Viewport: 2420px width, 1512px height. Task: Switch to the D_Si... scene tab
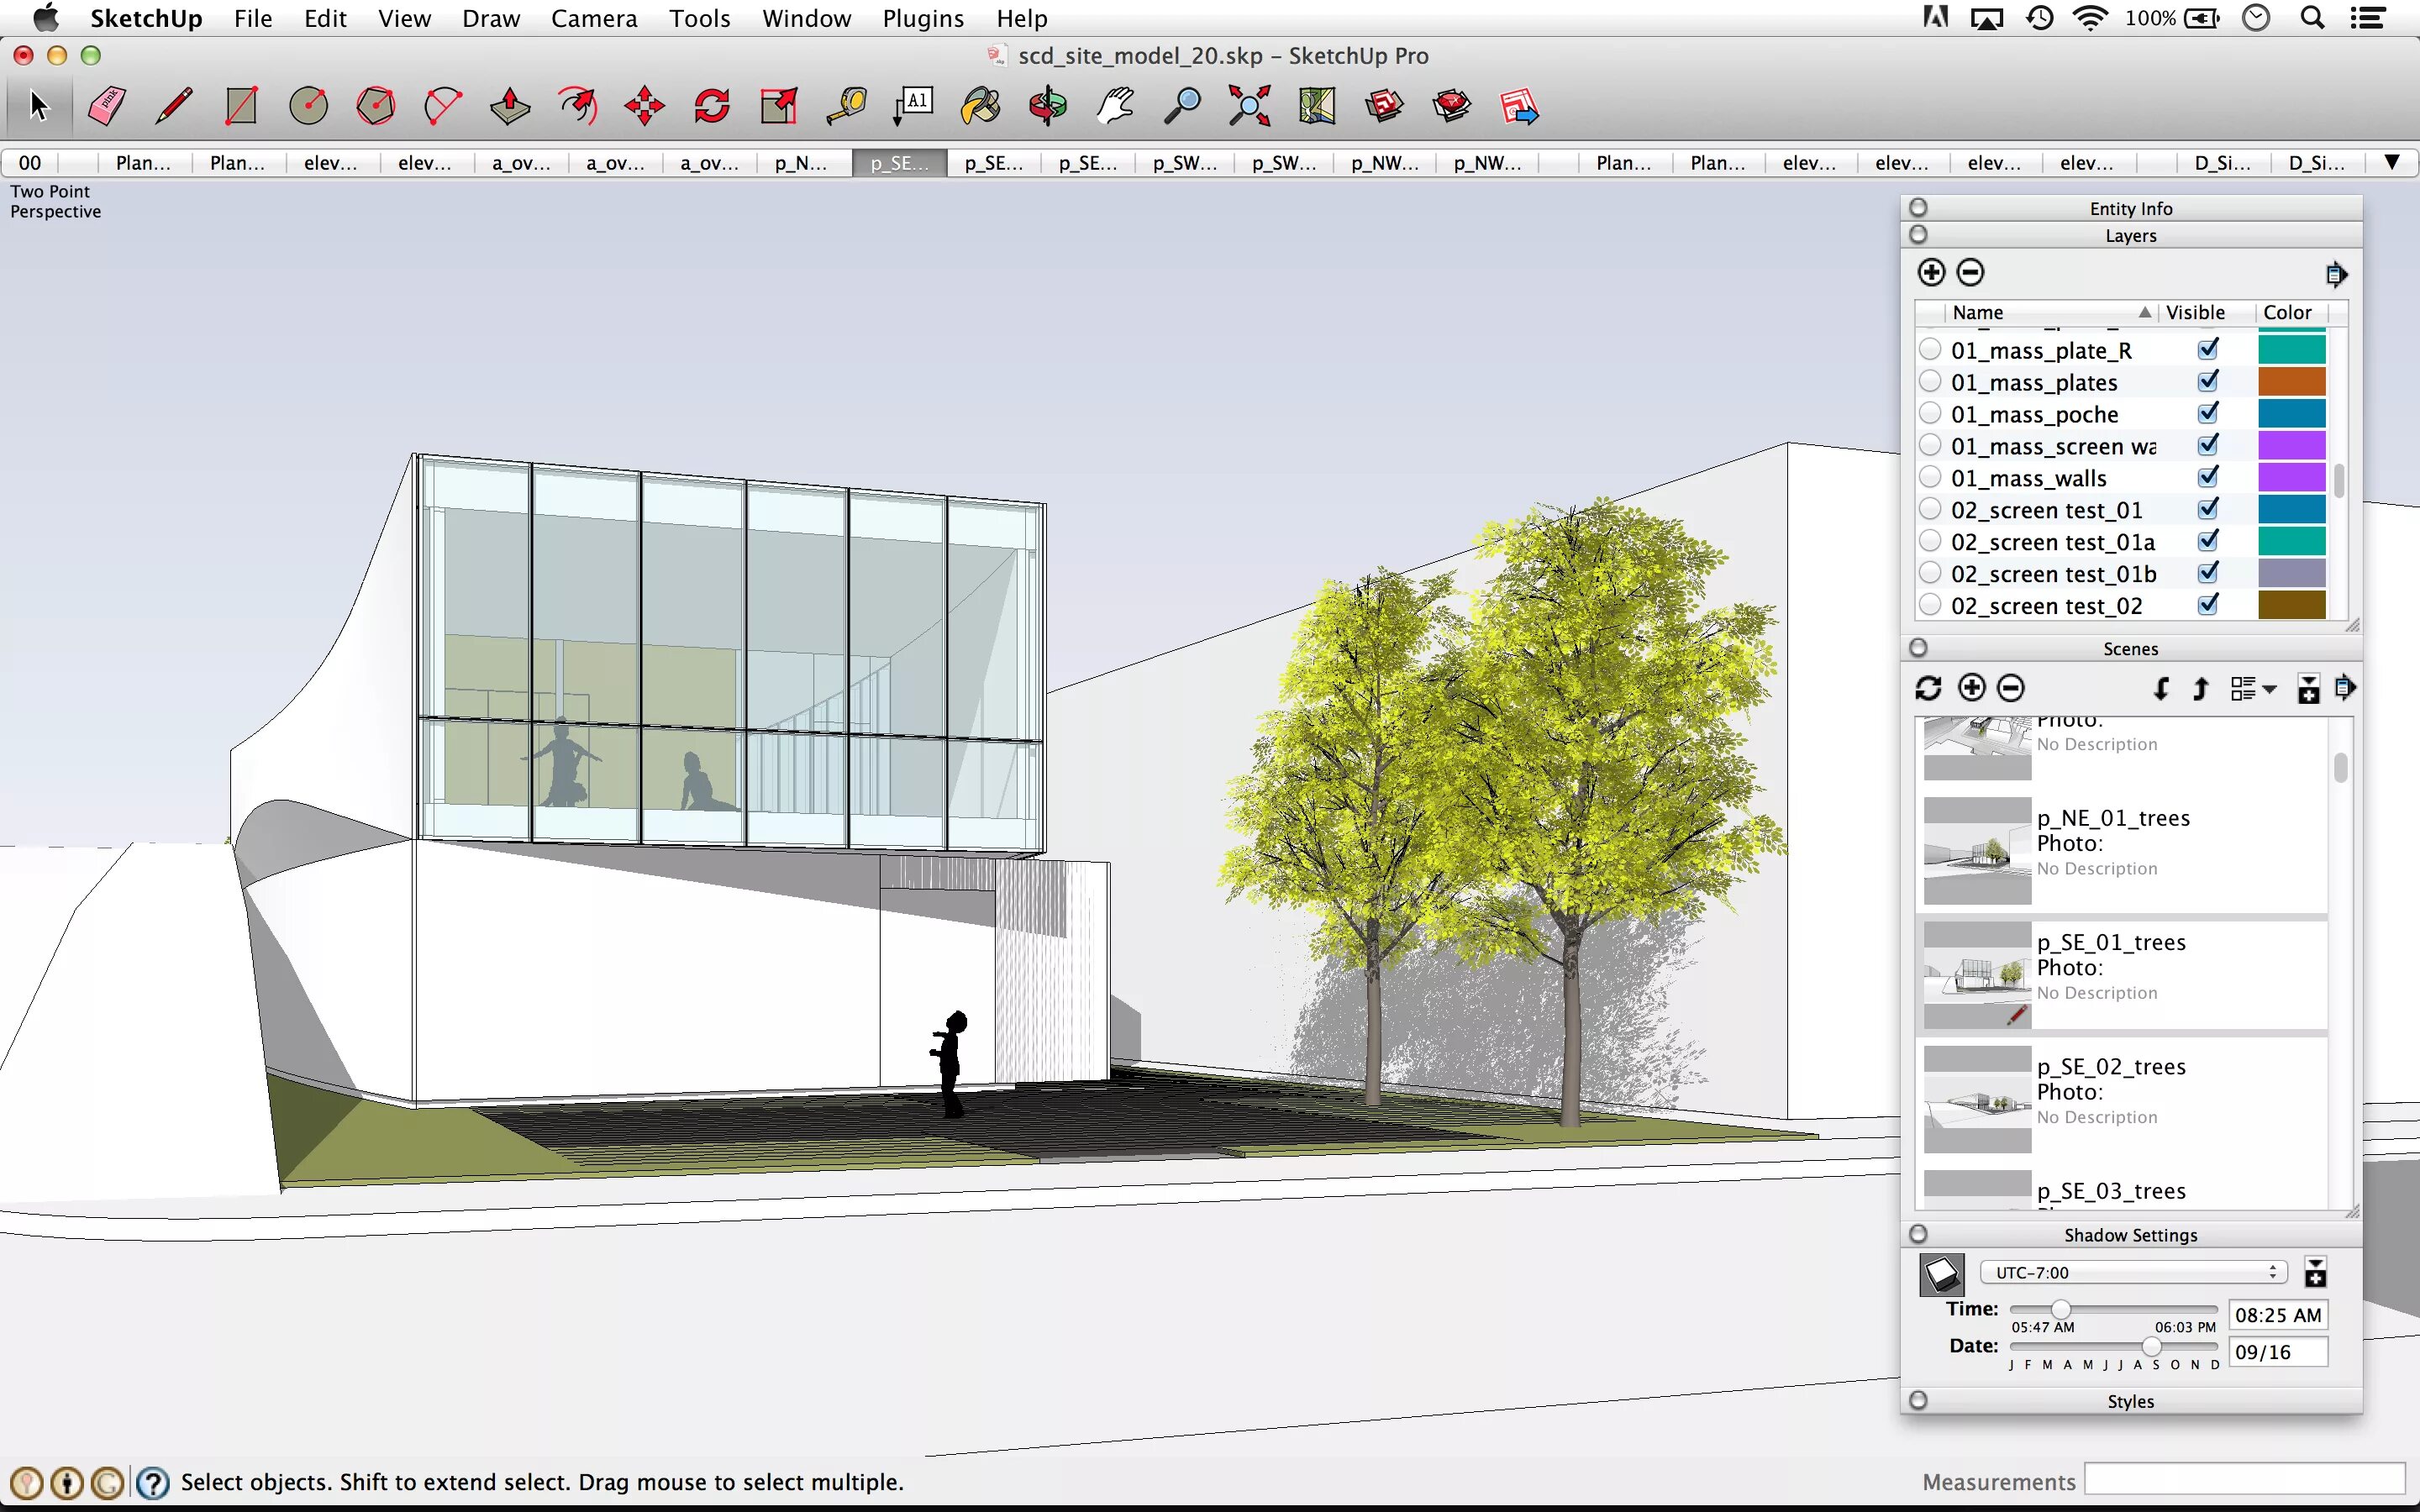(x=2222, y=163)
